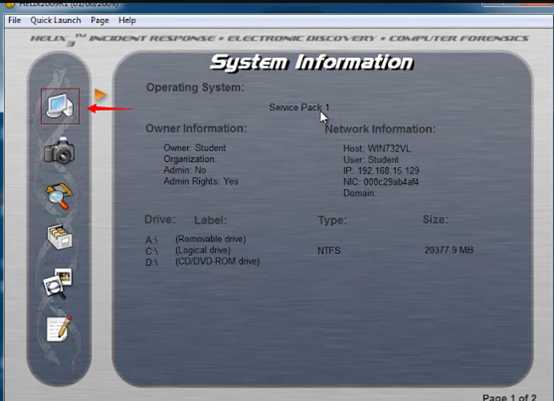Click Host: WIN732VL entry
This screenshot has height=401, width=554.
(377, 149)
